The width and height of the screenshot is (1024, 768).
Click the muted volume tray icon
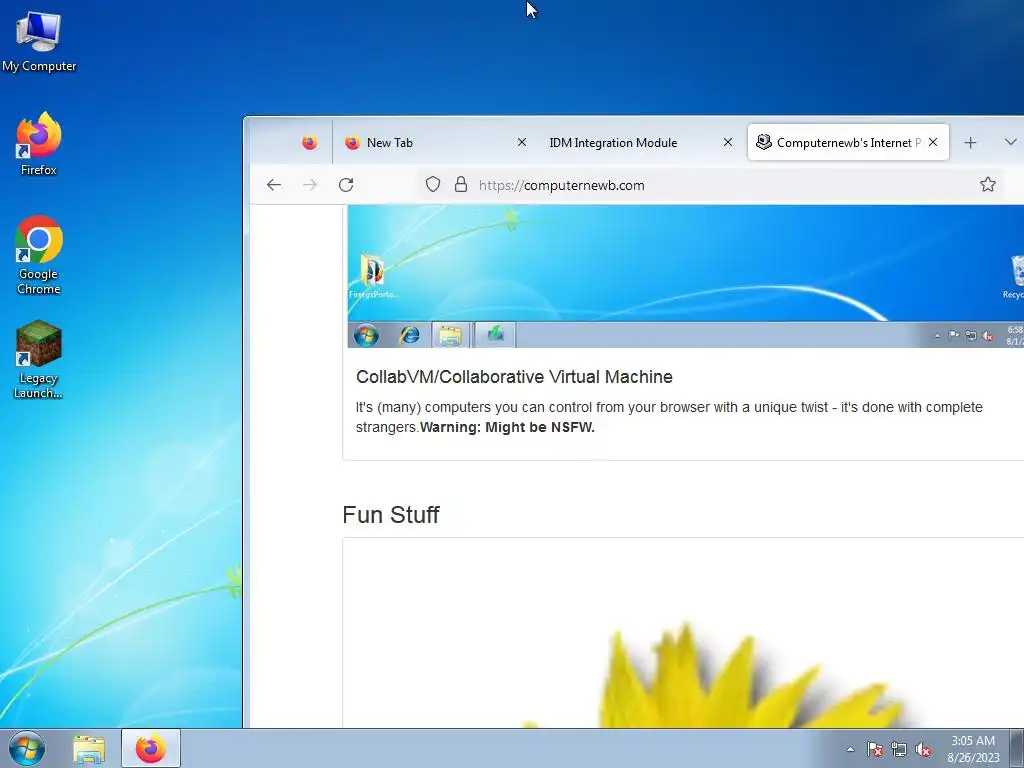coord(923,749)
